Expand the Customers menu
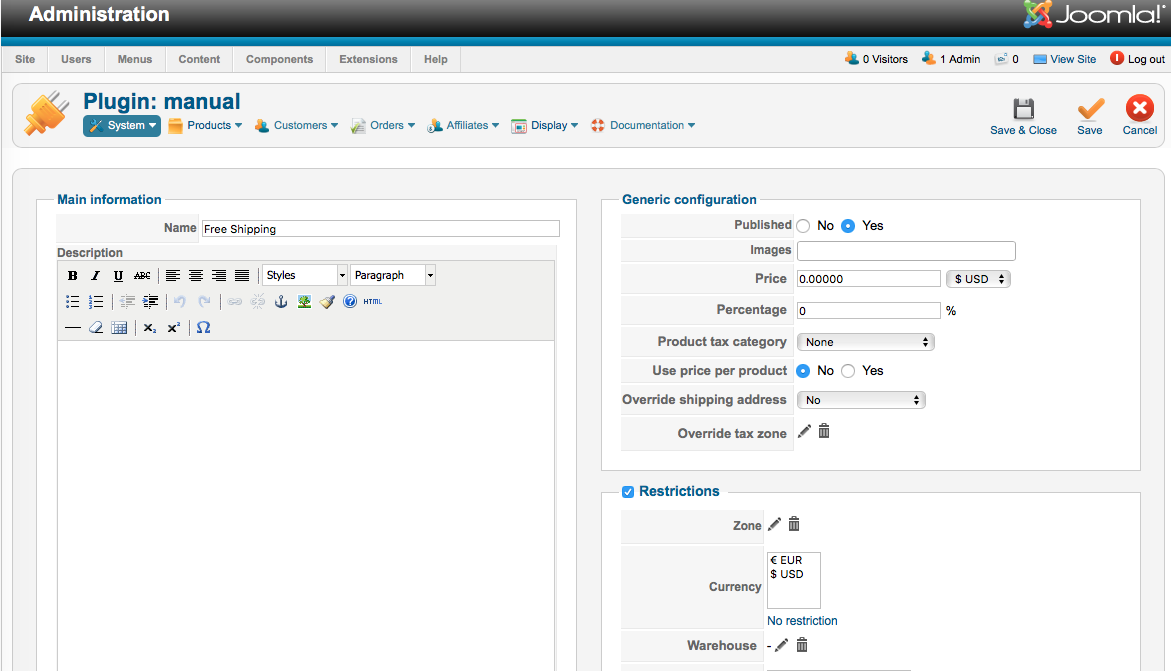The image size is (1171, 671). (296, 126)
